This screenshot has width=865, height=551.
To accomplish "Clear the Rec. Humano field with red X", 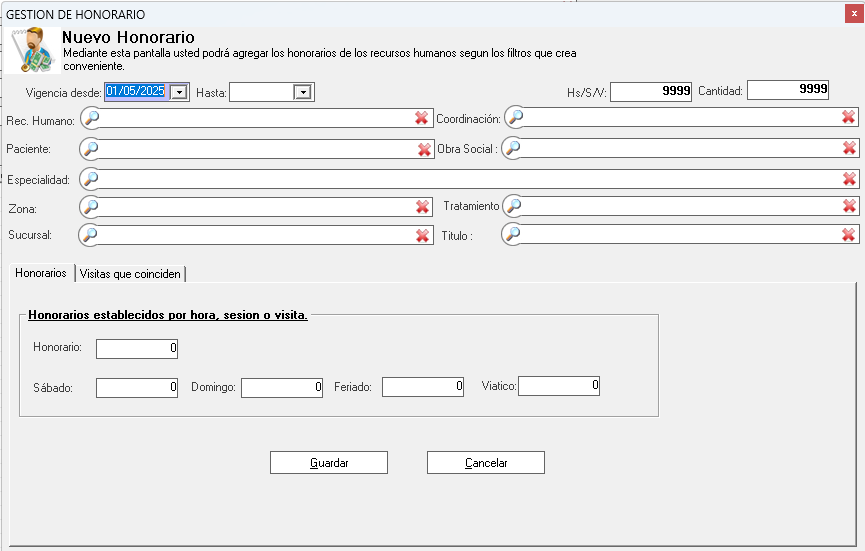I will point(422,118).
